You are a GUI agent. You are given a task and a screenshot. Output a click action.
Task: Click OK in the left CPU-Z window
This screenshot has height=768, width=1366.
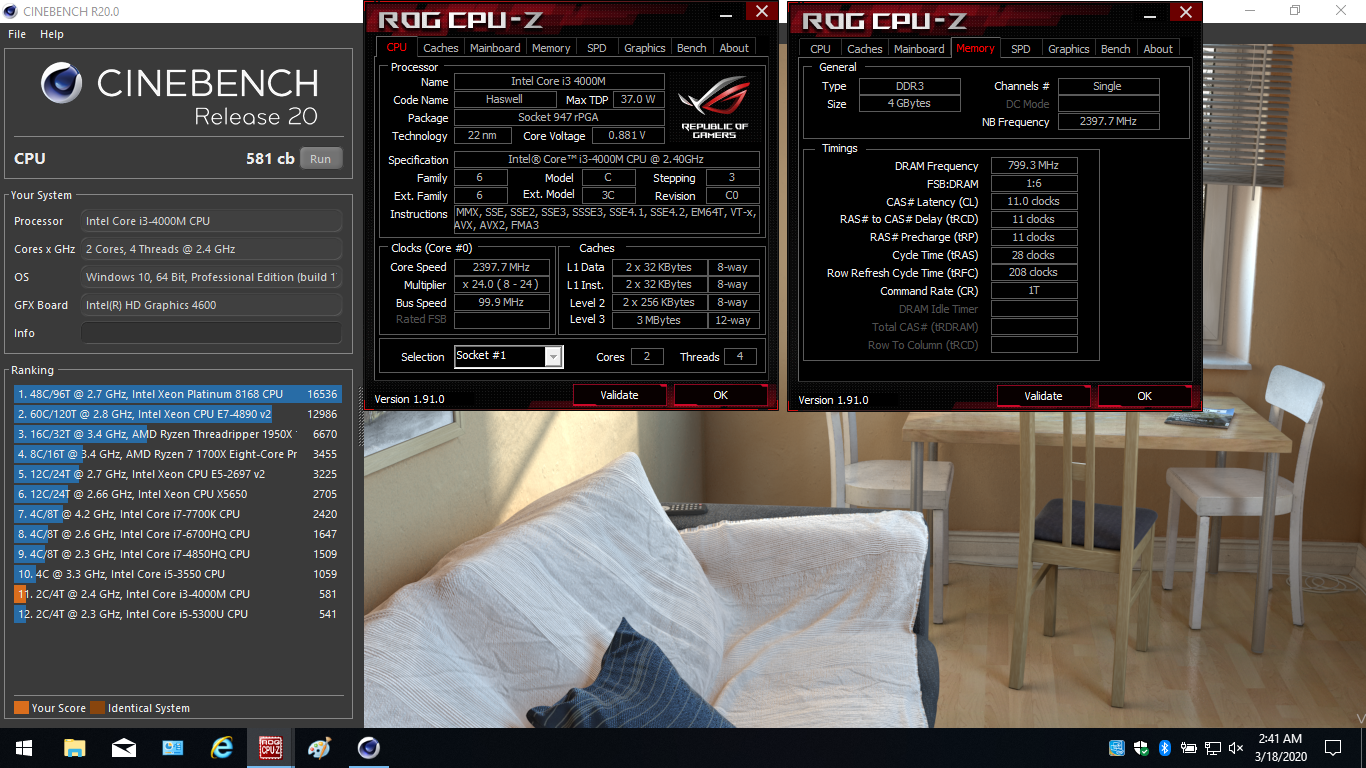(x=720, y=395)
